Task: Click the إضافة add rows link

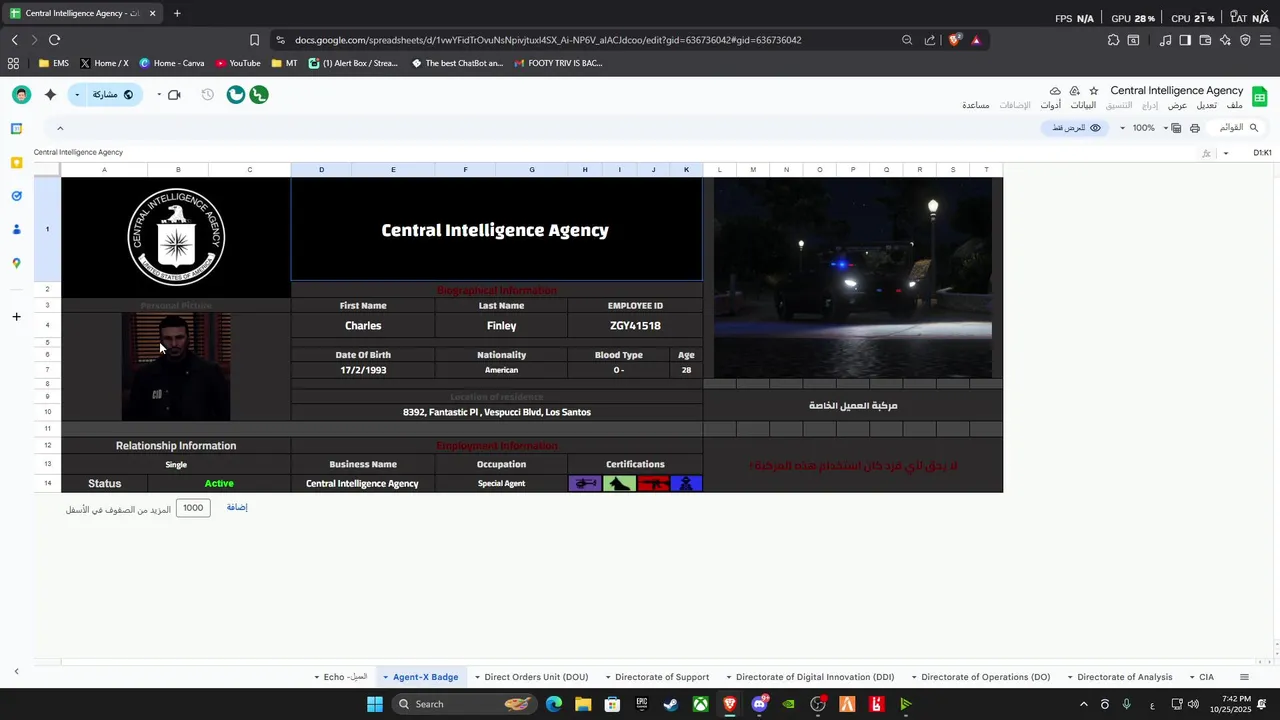Action: click(x=237, y=508)
